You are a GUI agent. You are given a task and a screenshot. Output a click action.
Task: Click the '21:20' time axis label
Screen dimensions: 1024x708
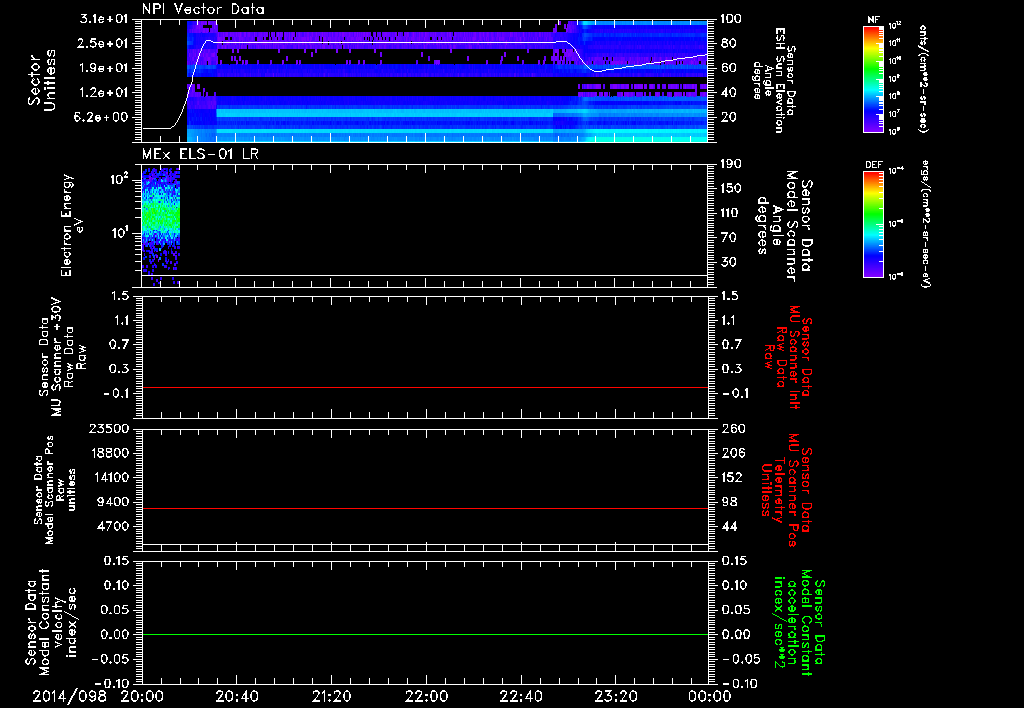click(x=331, y=697)
